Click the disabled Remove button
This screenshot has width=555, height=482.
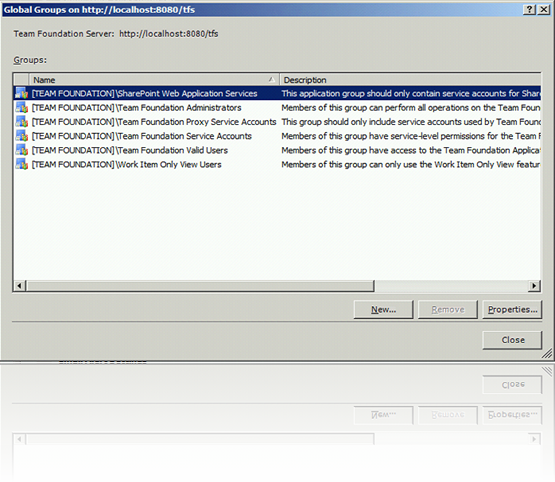[x=448, y=310]
